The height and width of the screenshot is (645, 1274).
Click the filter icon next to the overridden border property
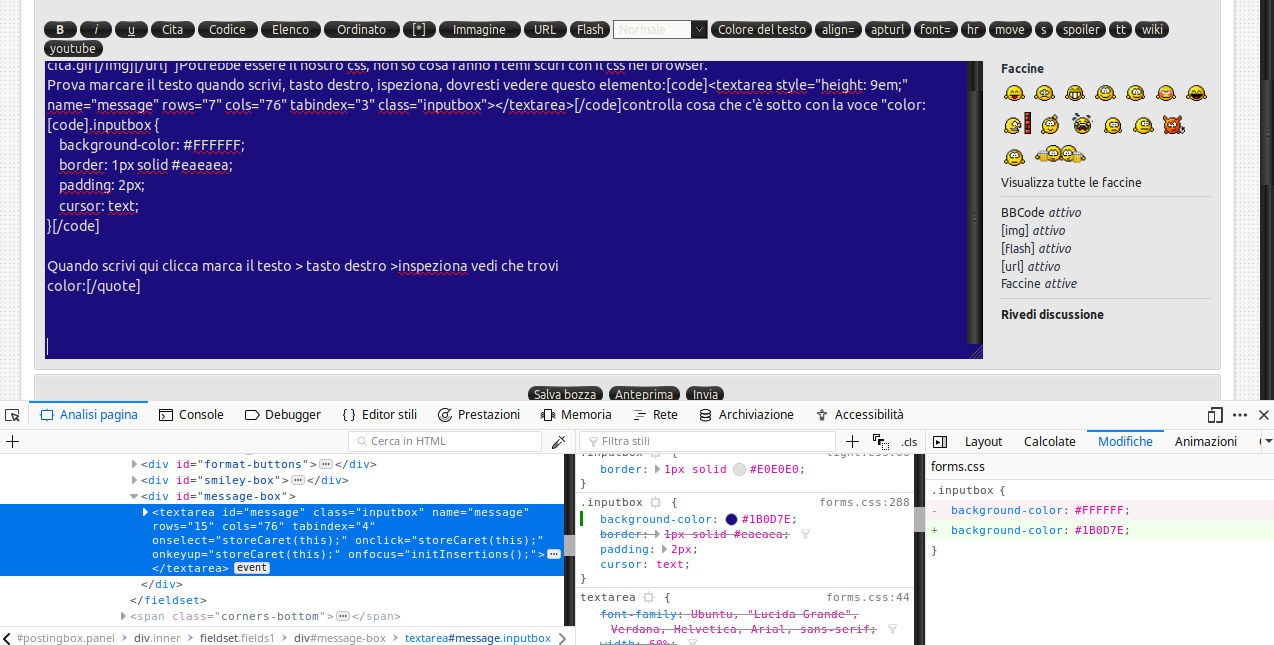805,534
